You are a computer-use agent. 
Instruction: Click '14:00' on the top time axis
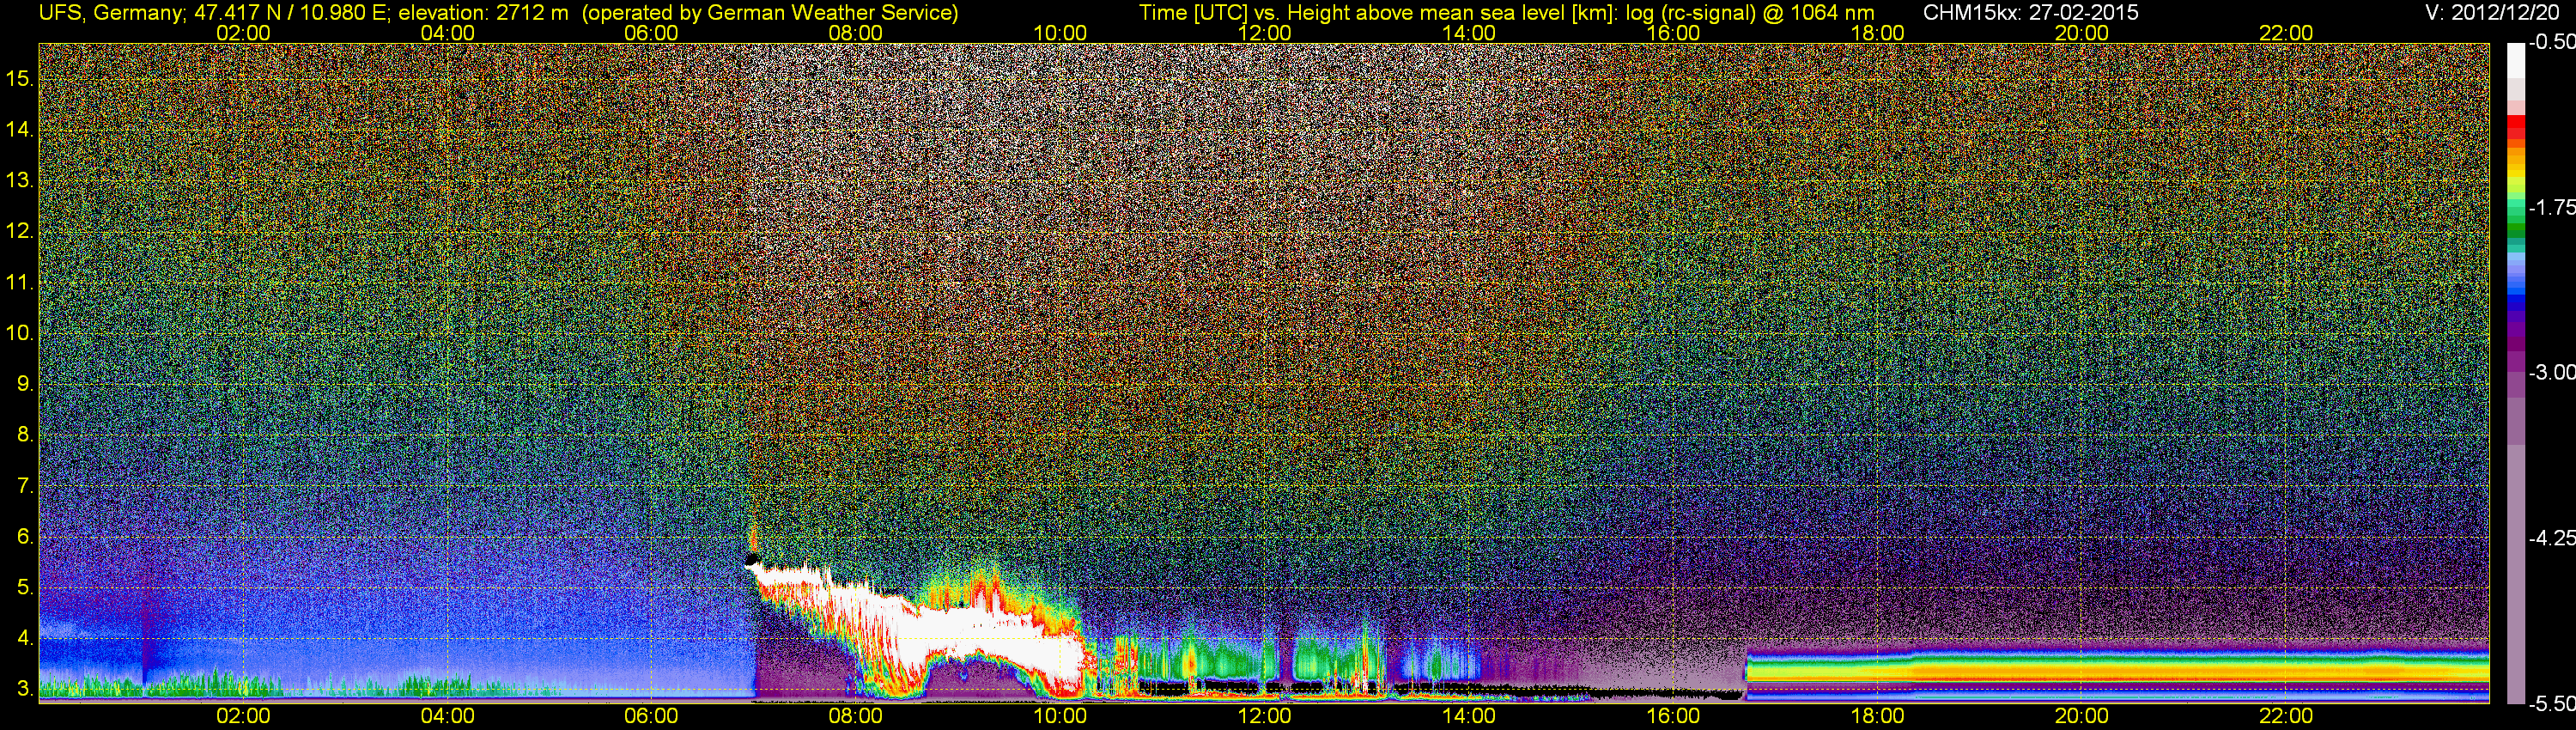pyautogui.click(x=1469, y=33)
